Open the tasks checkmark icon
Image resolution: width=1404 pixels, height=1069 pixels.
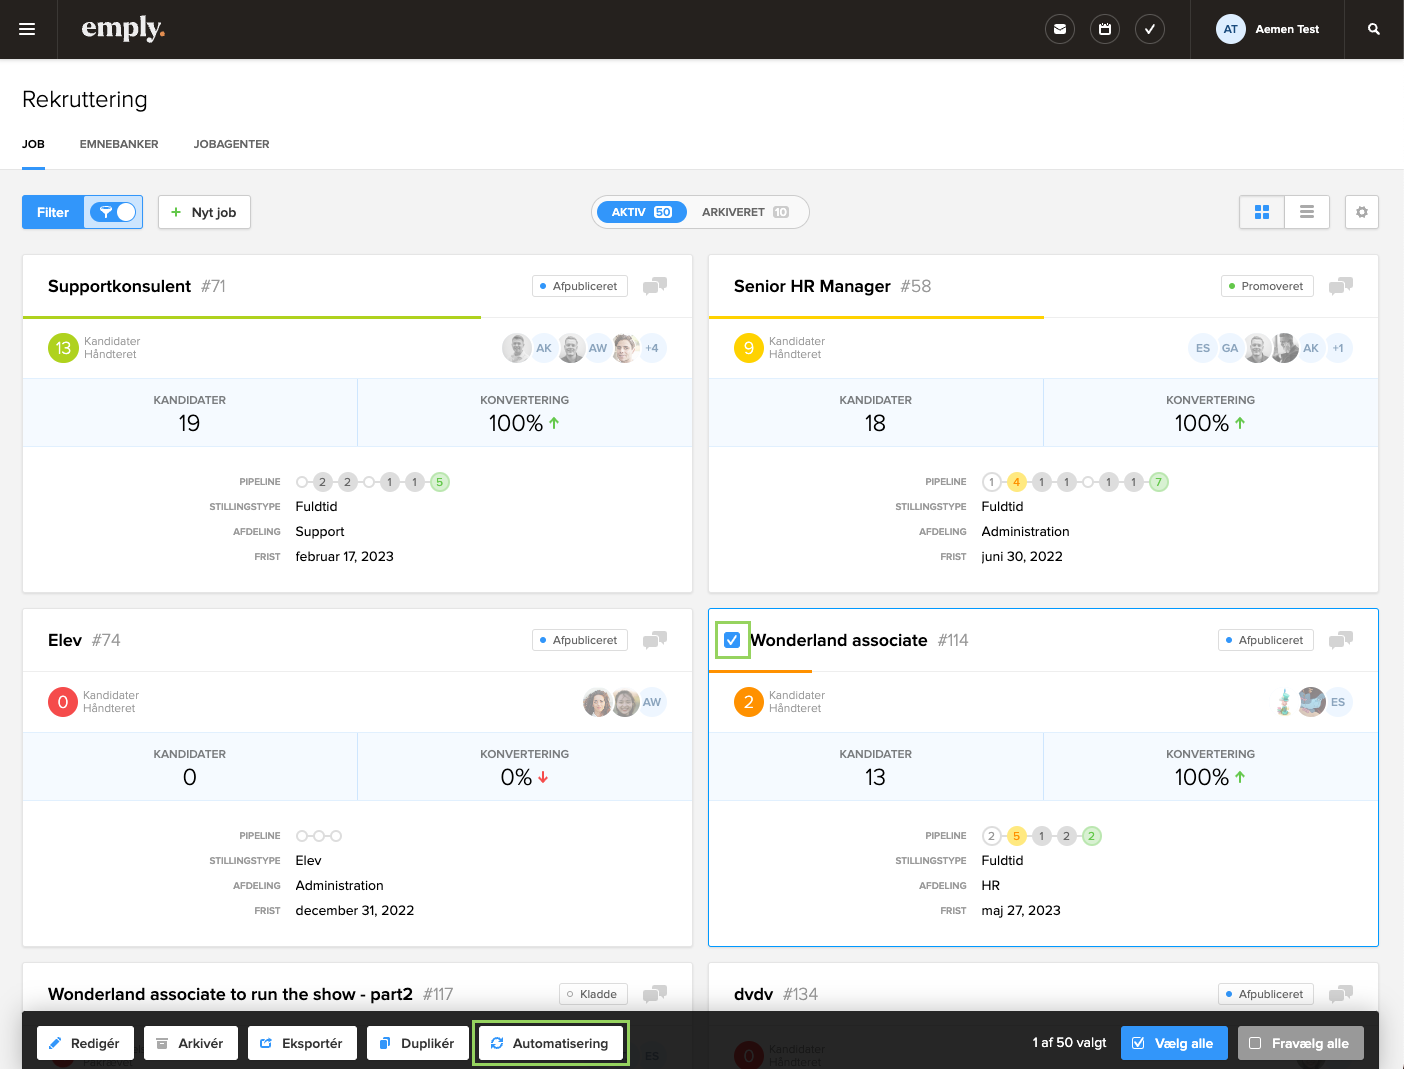click(x=1149, y=29)
